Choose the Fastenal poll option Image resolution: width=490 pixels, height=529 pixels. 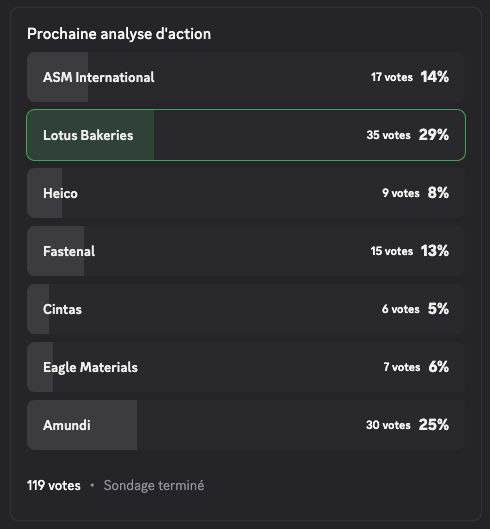[246, 251]
